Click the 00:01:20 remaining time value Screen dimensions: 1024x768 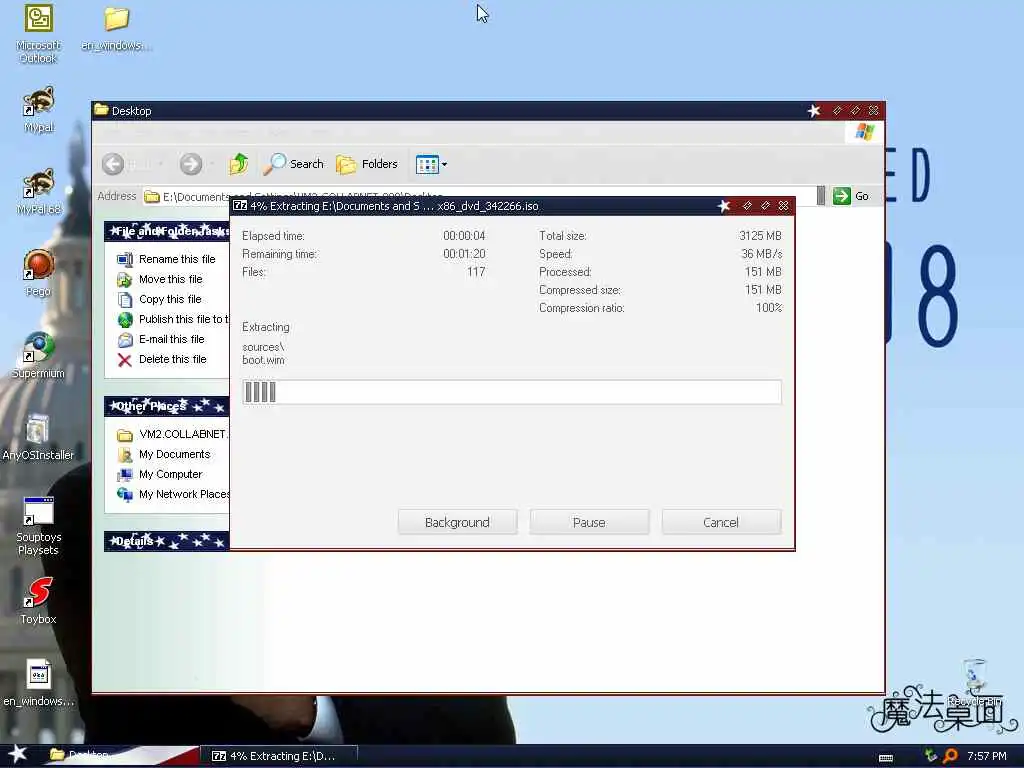coord(464,254)
